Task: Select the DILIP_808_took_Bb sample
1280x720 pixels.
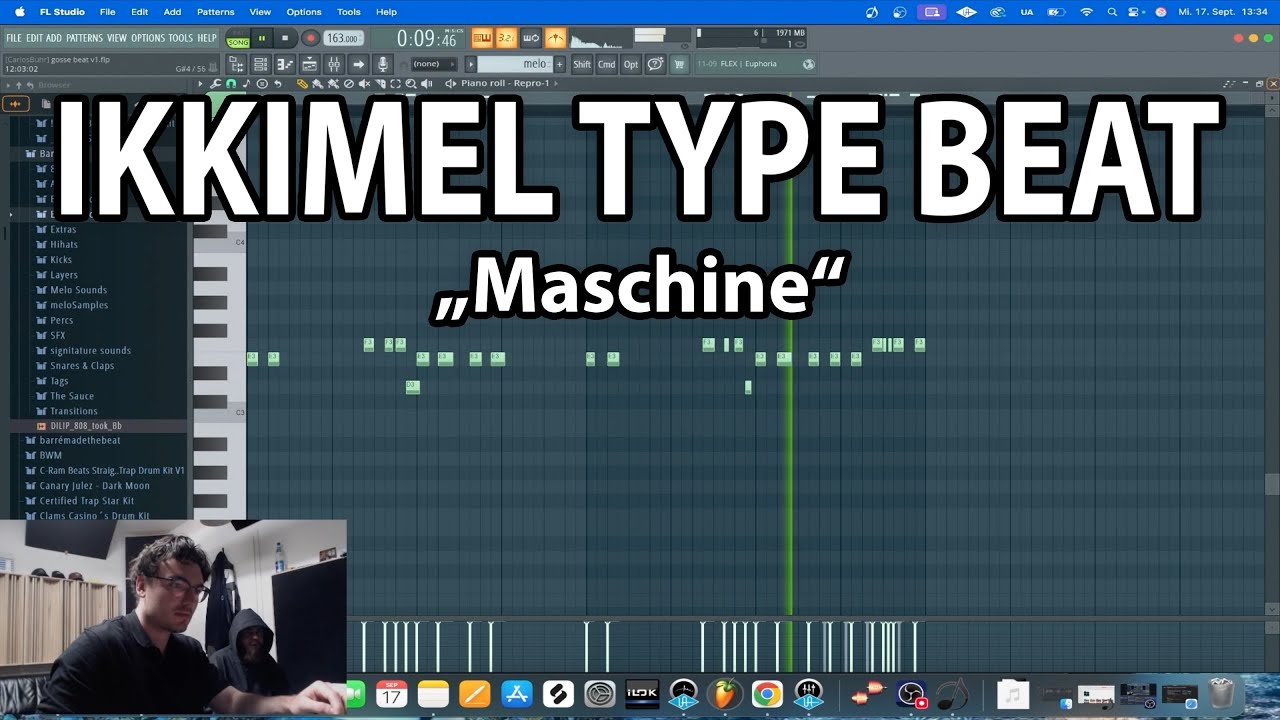Action: click(86, 425)
